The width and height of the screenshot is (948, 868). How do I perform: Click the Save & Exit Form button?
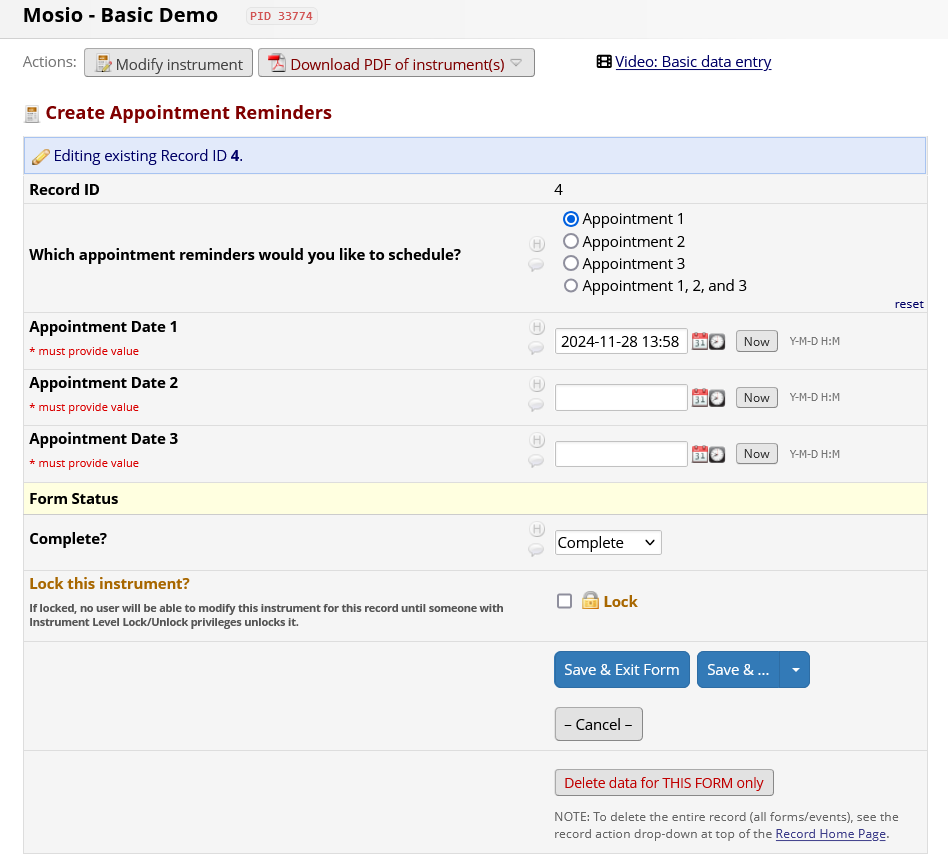(x=622, y=669)
